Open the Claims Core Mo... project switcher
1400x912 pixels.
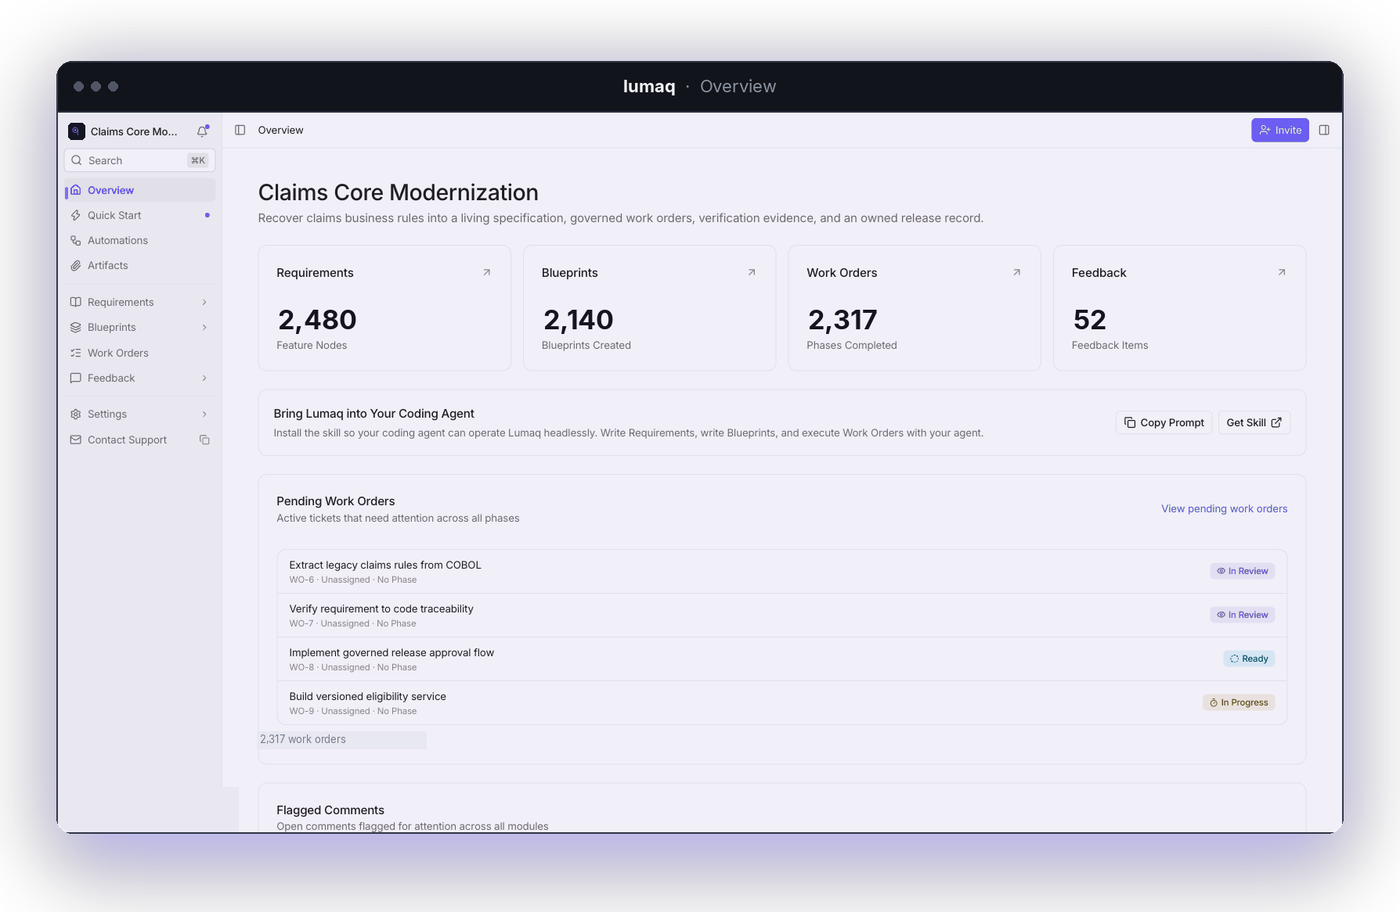[x=124, y=131]
